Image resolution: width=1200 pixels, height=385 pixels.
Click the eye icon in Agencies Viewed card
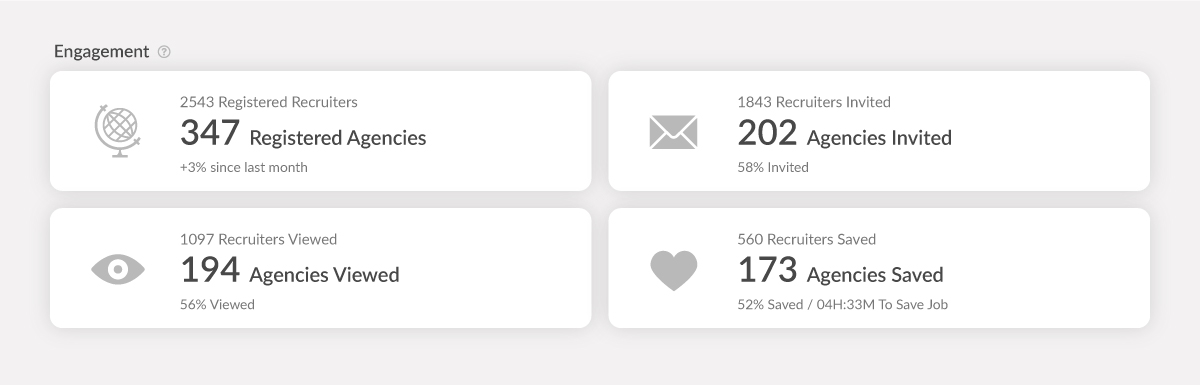[x=118, y=269]
